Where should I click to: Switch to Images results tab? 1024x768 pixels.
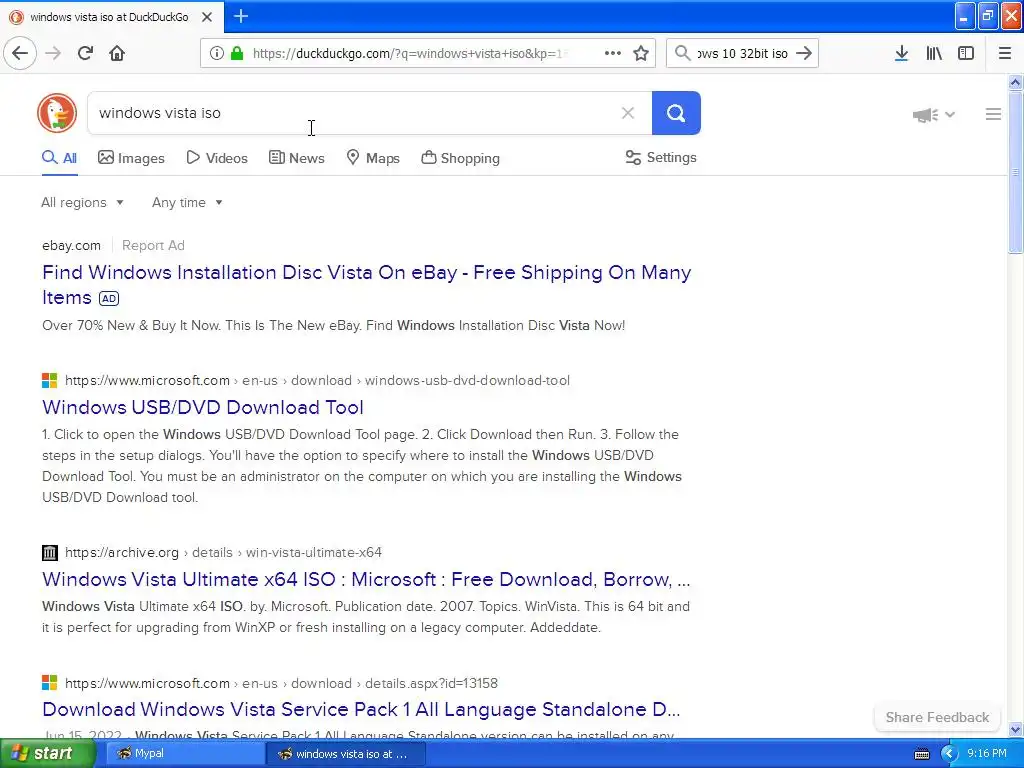[131, 158]
